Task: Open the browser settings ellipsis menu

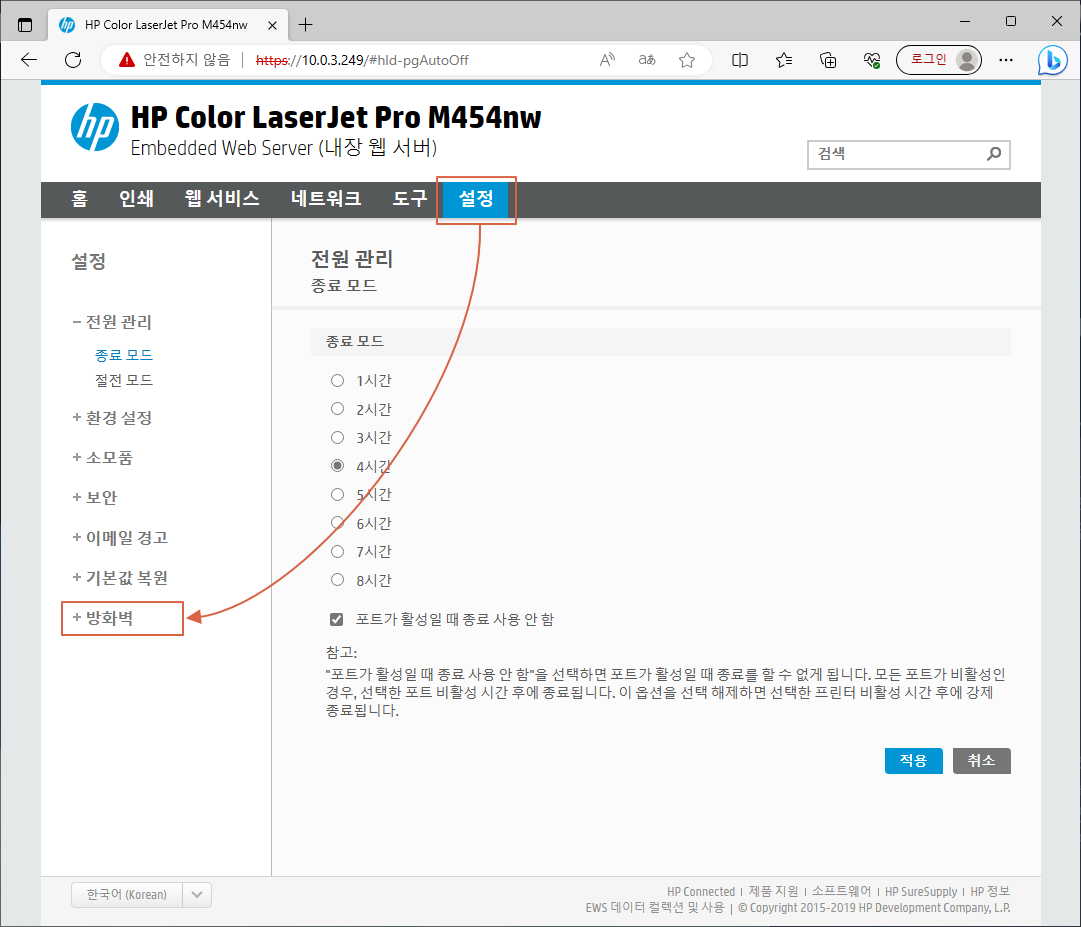Action: (1006, 60)
